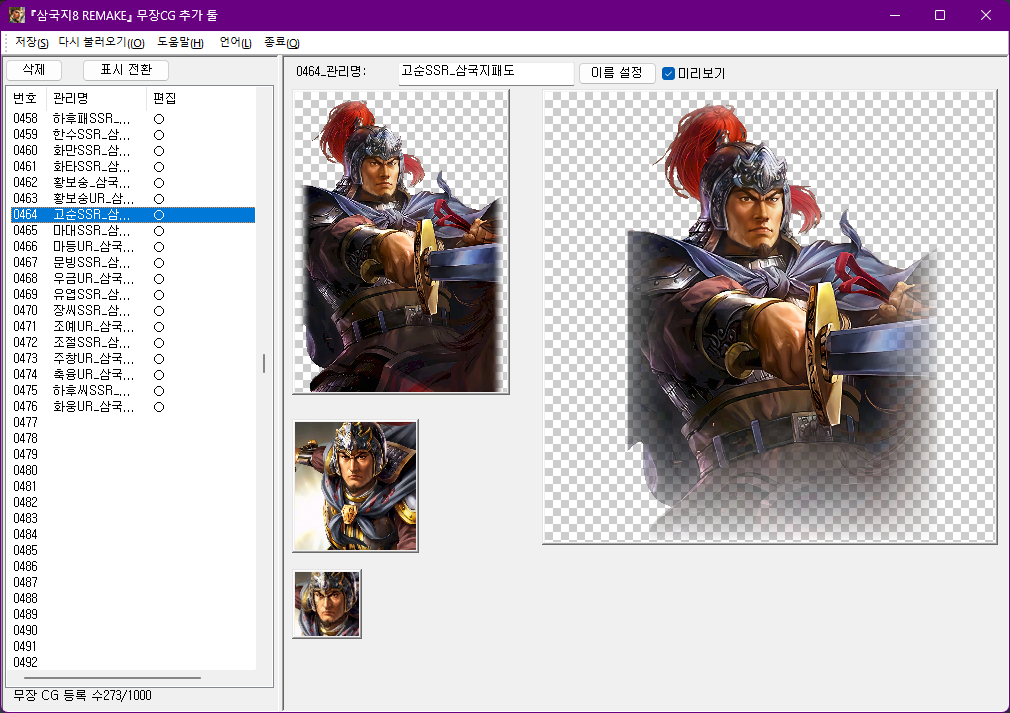Open the 다시 불러오기(O) menu

pyautogui.click(x=101, y=43)
